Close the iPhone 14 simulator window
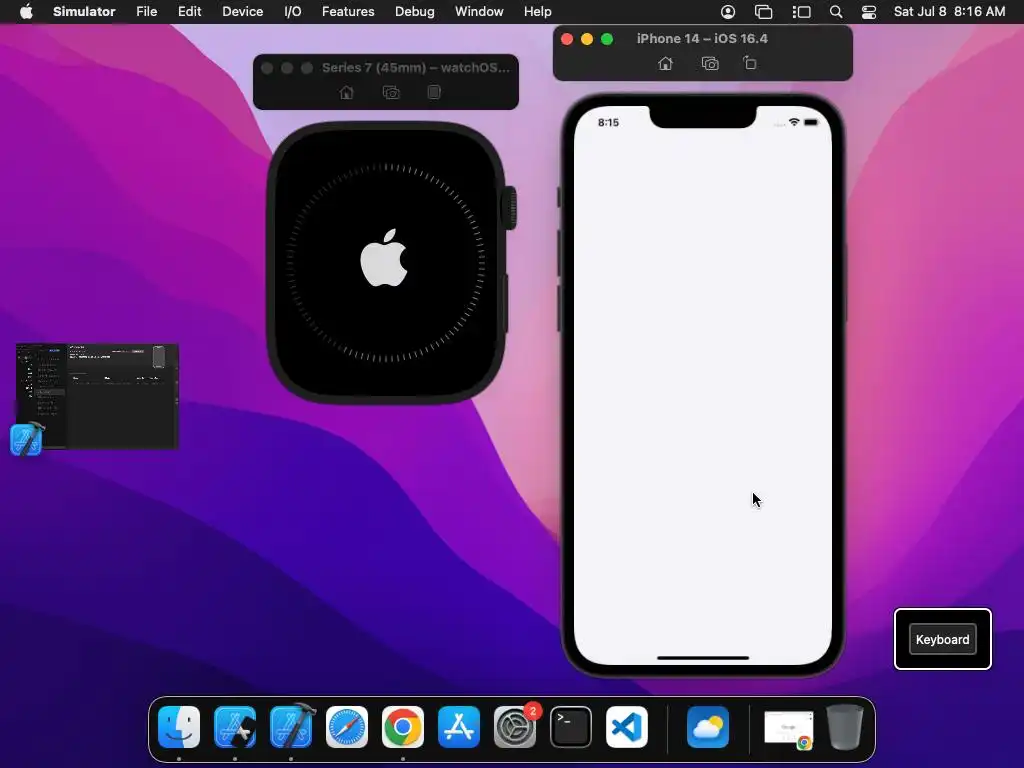 click(x=567, y=39)
